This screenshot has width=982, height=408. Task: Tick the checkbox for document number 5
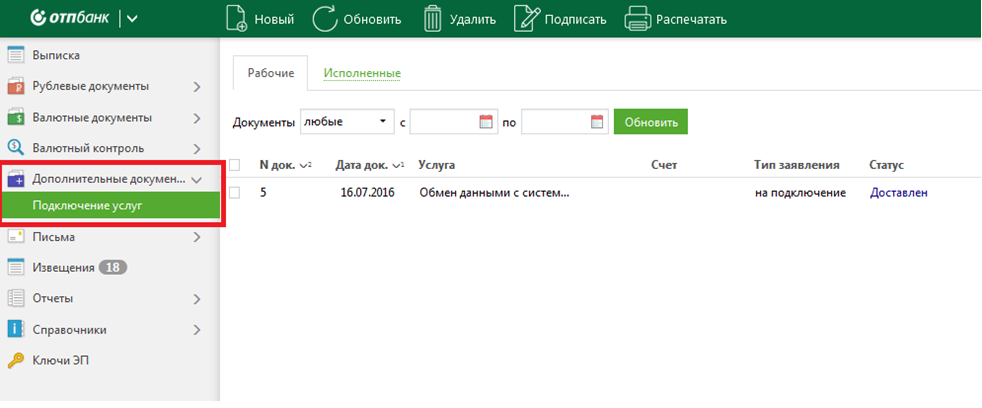coord(235,193)
